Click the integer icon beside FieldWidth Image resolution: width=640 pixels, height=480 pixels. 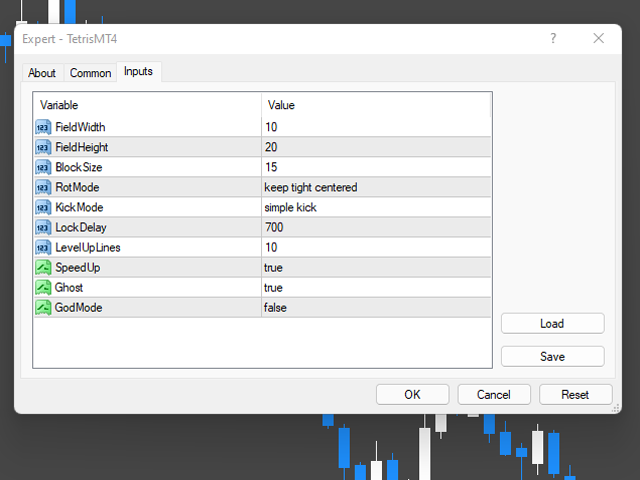pos(43,127)
